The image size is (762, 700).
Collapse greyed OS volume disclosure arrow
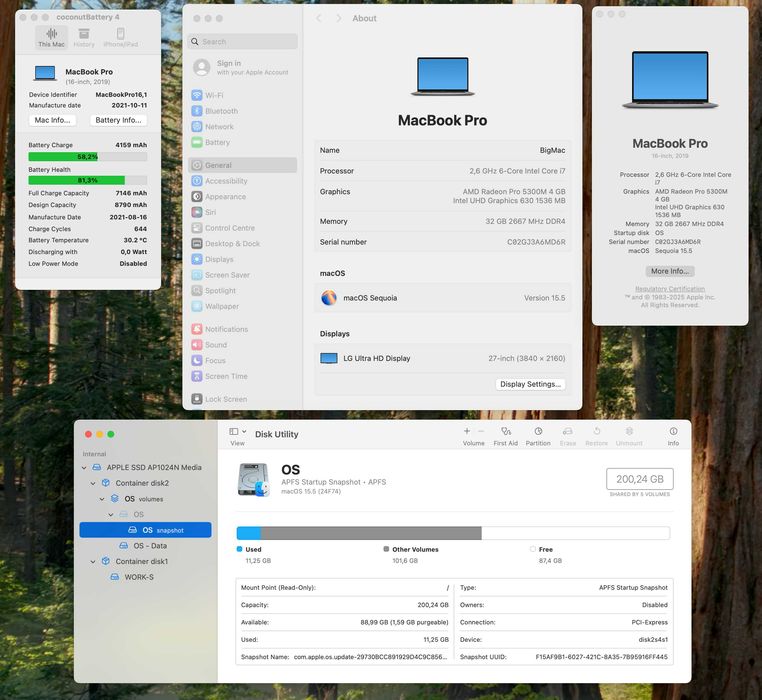(x=111, y=514)
